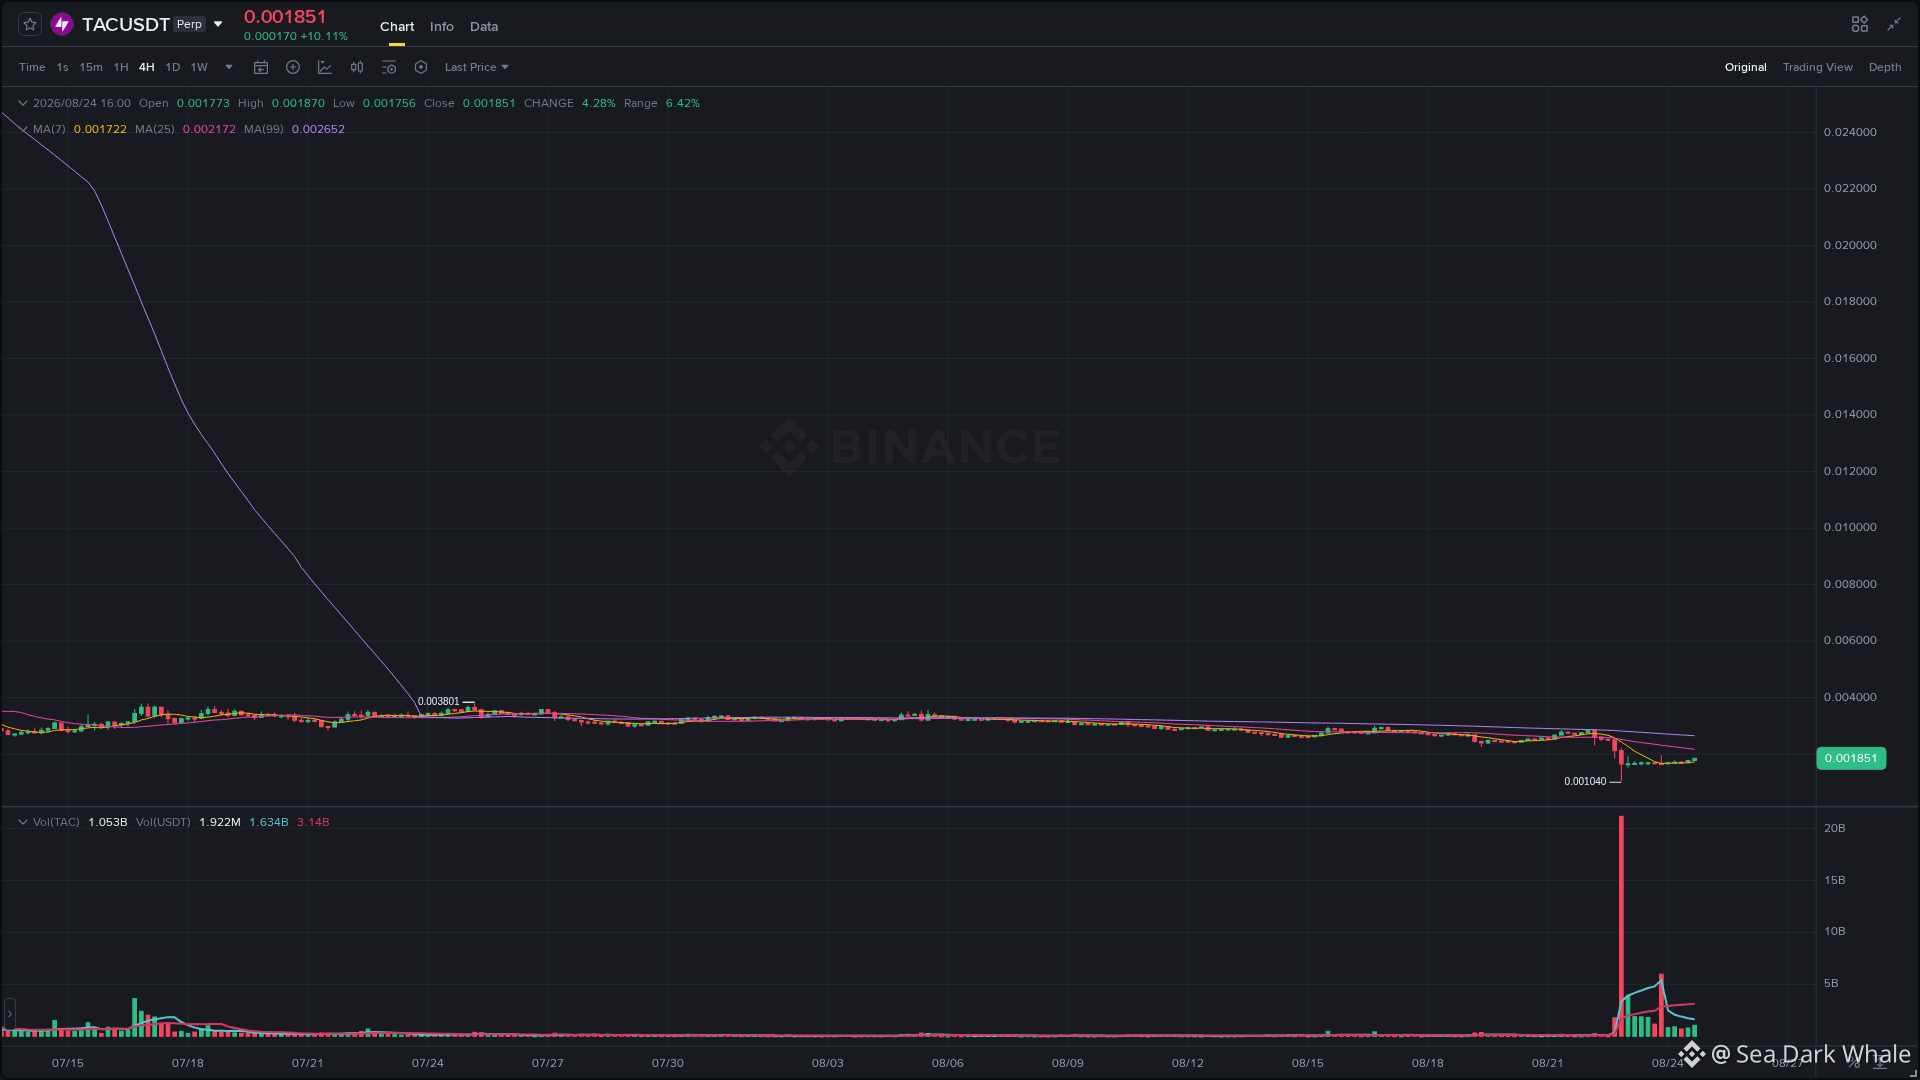Click the purple TAC token logo
The image size is (1920, 1080).
click(62, 24)
